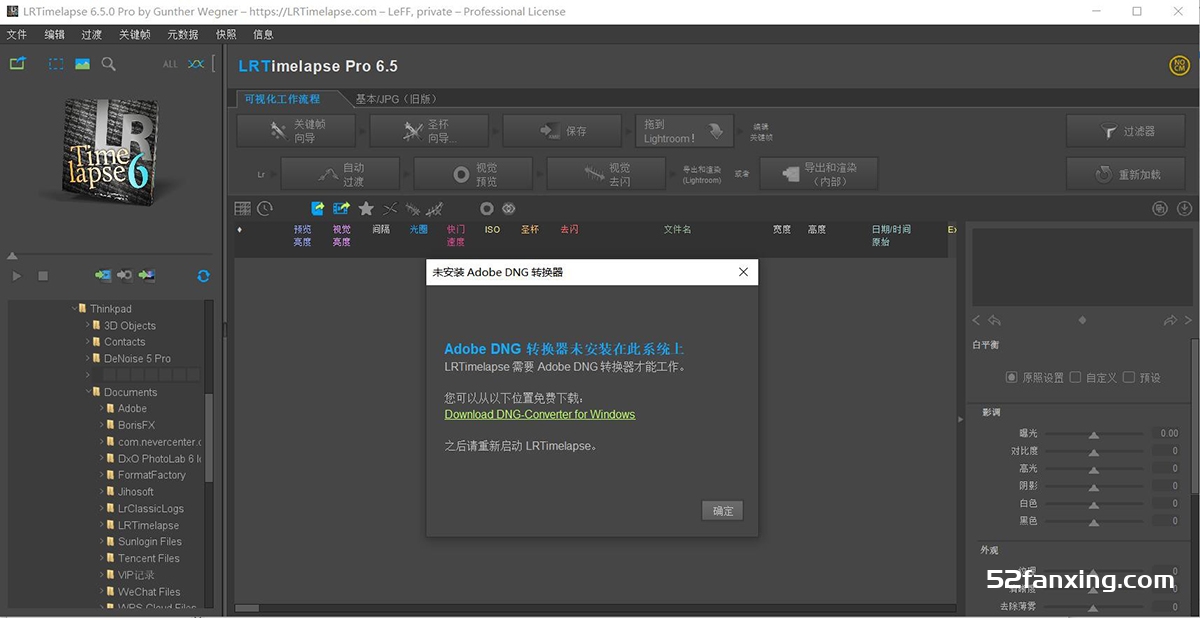Click the star rating icon
The width and height of the screenshot is (1200, 618).
tap(366, 209)
